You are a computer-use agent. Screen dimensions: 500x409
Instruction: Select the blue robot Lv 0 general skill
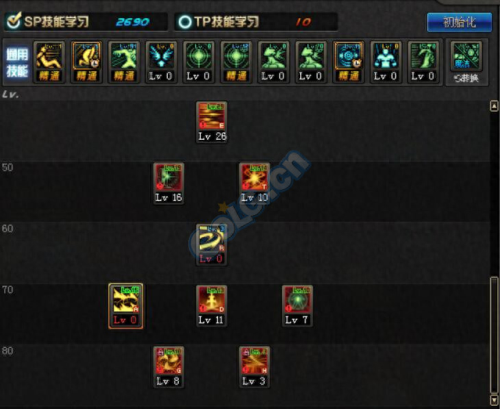(x=386, y=62)
